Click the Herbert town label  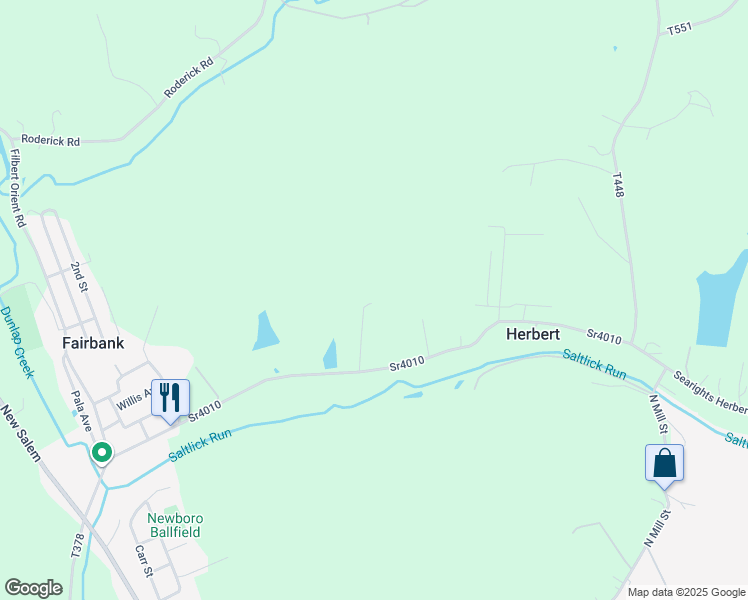[533, 334]
